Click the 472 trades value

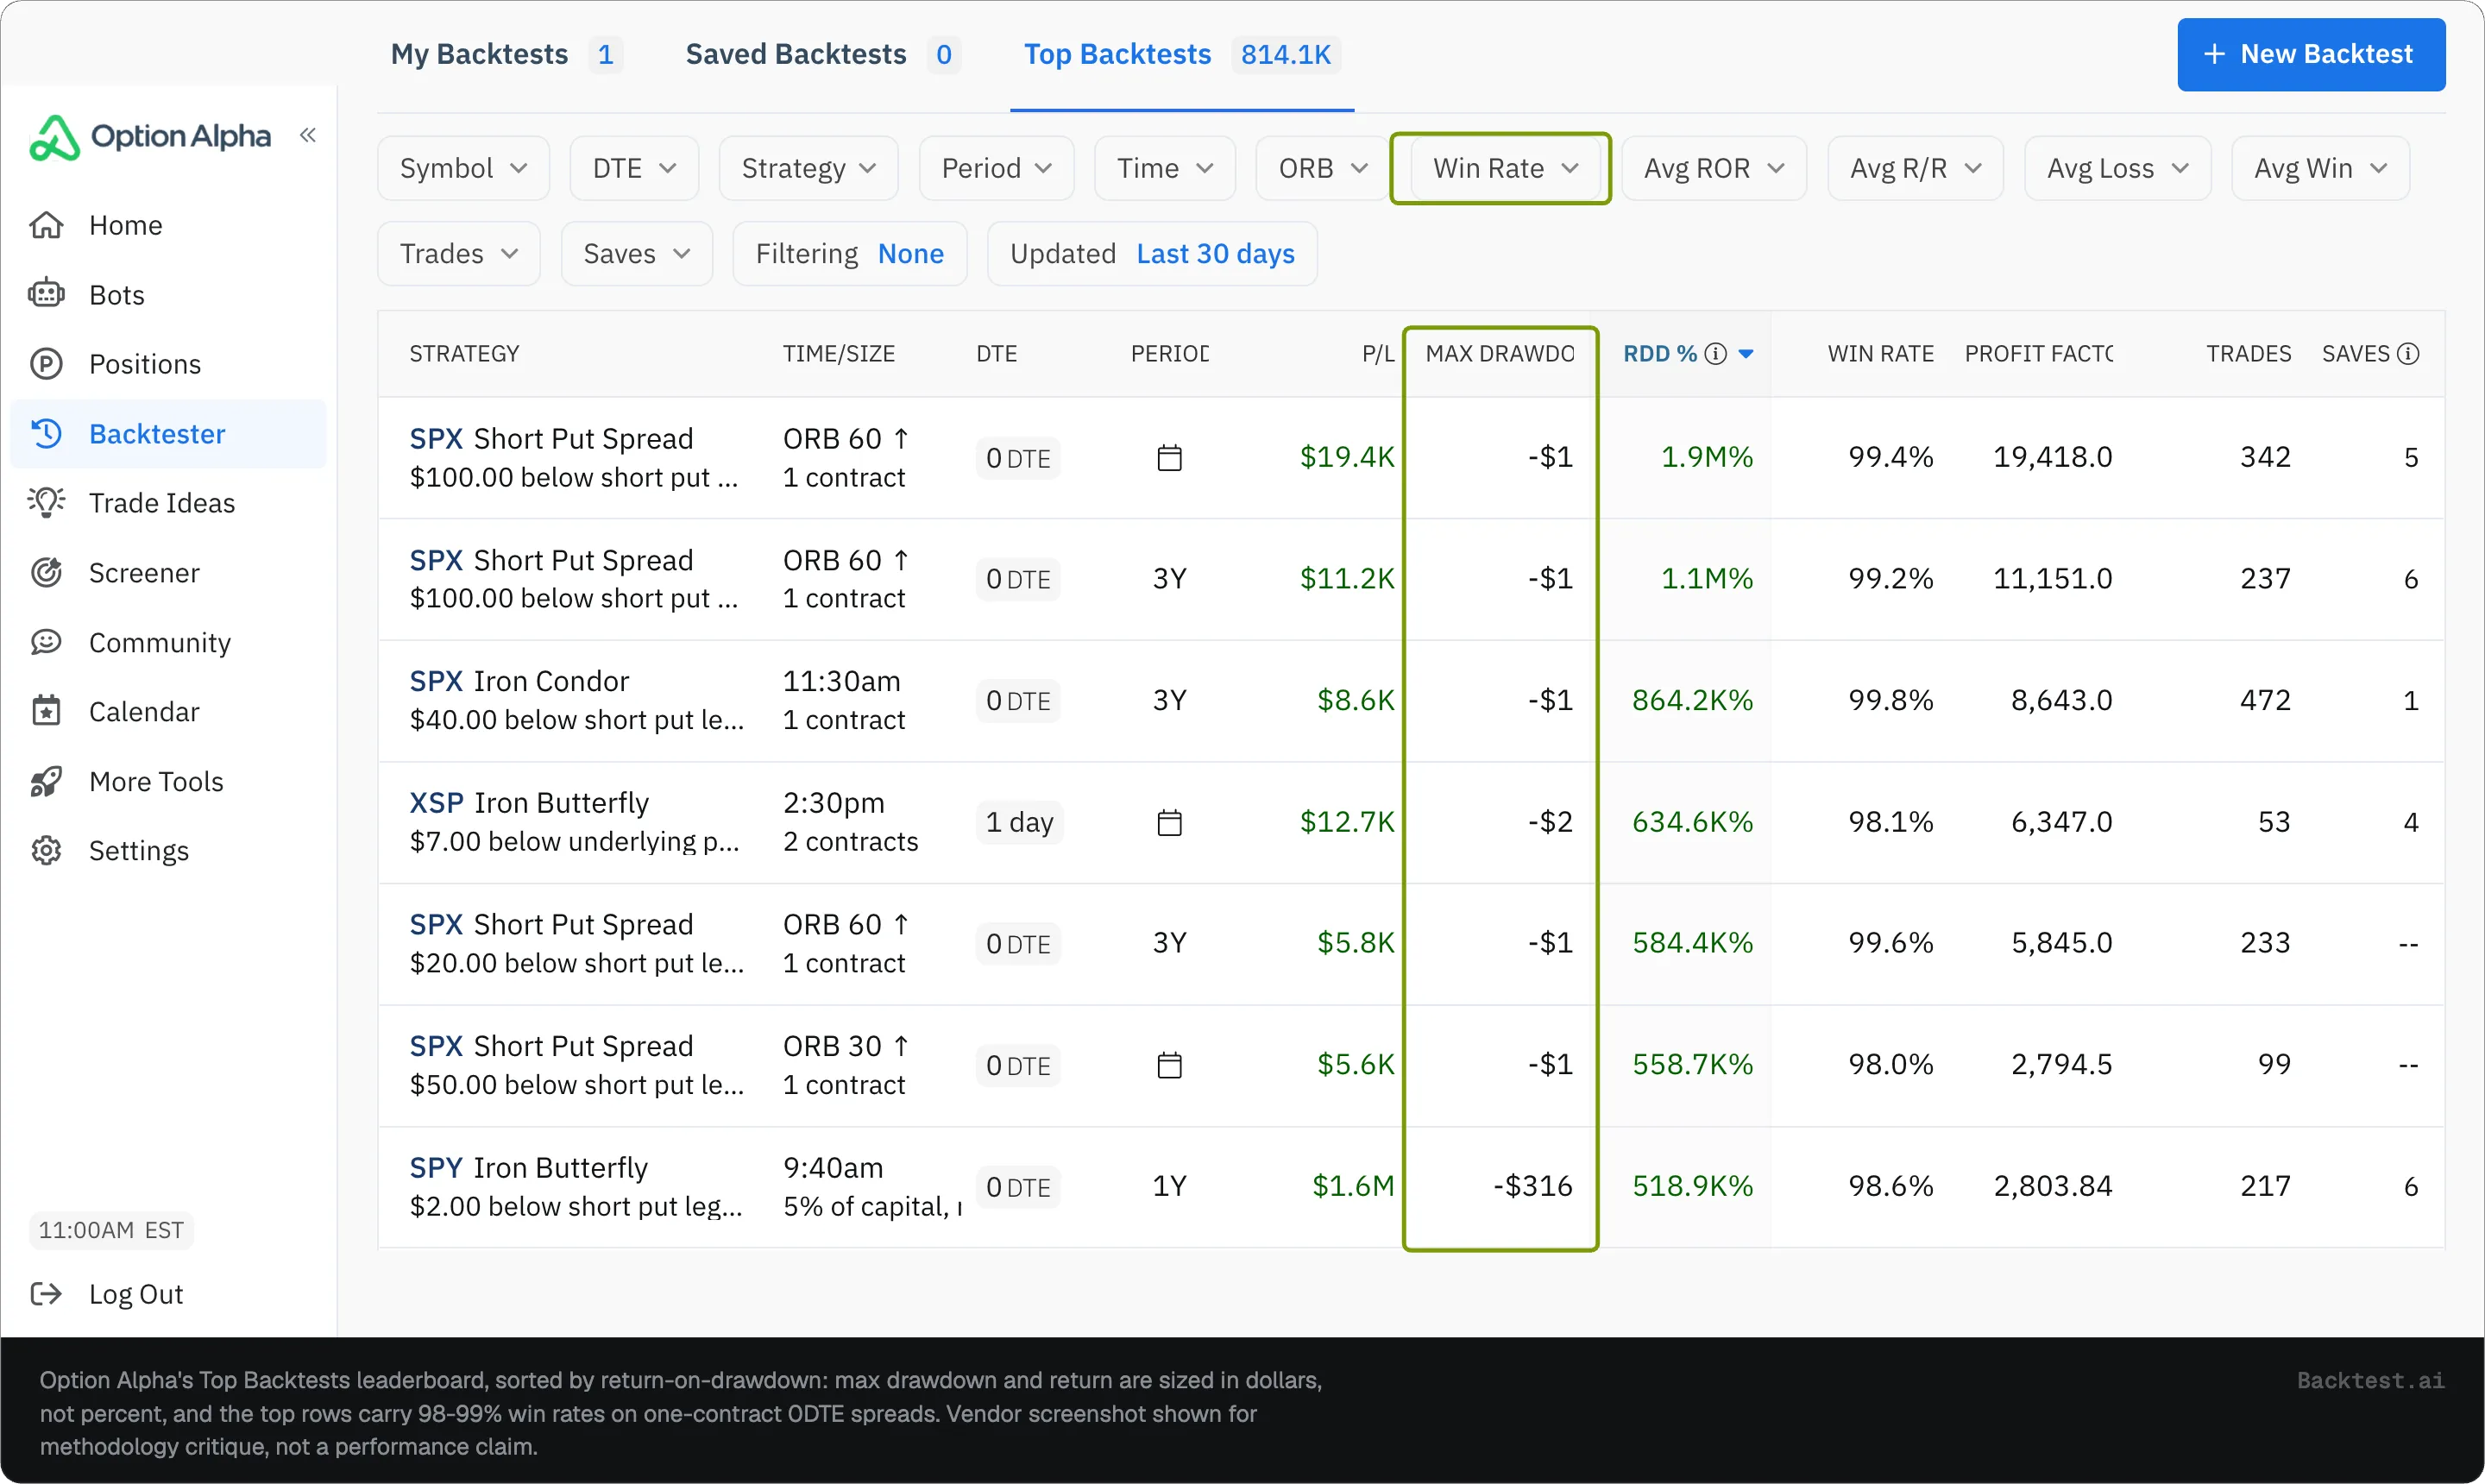[x=2265, y=700]
